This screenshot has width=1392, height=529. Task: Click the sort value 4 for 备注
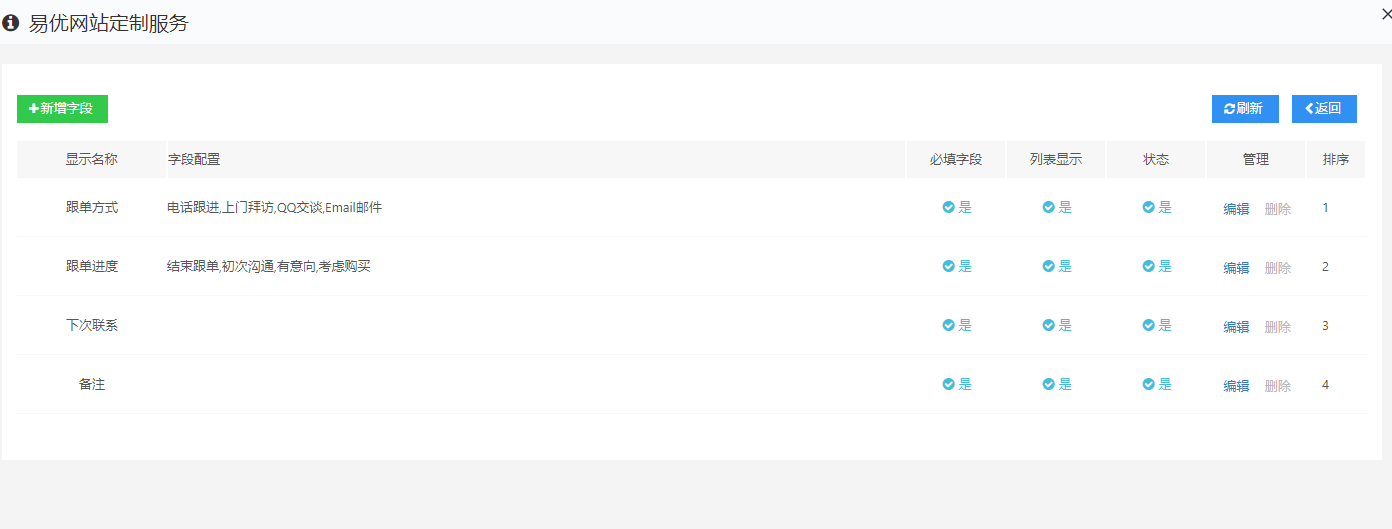pyautogui.click(x=1325, y=385)
